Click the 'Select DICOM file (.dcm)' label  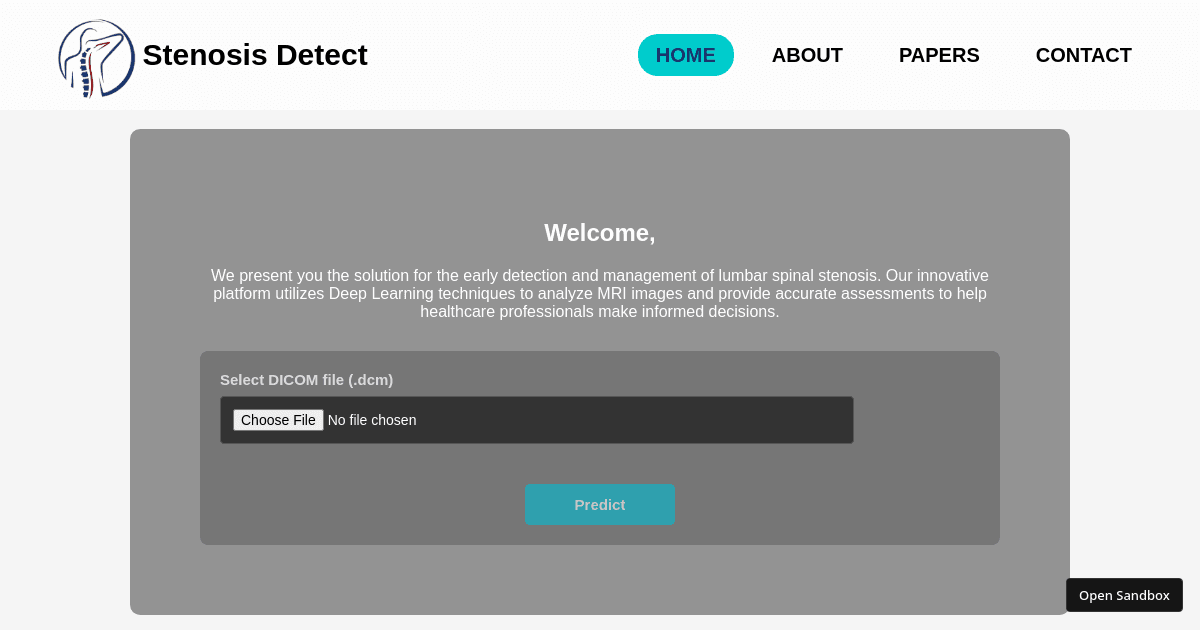click(306, 380)
